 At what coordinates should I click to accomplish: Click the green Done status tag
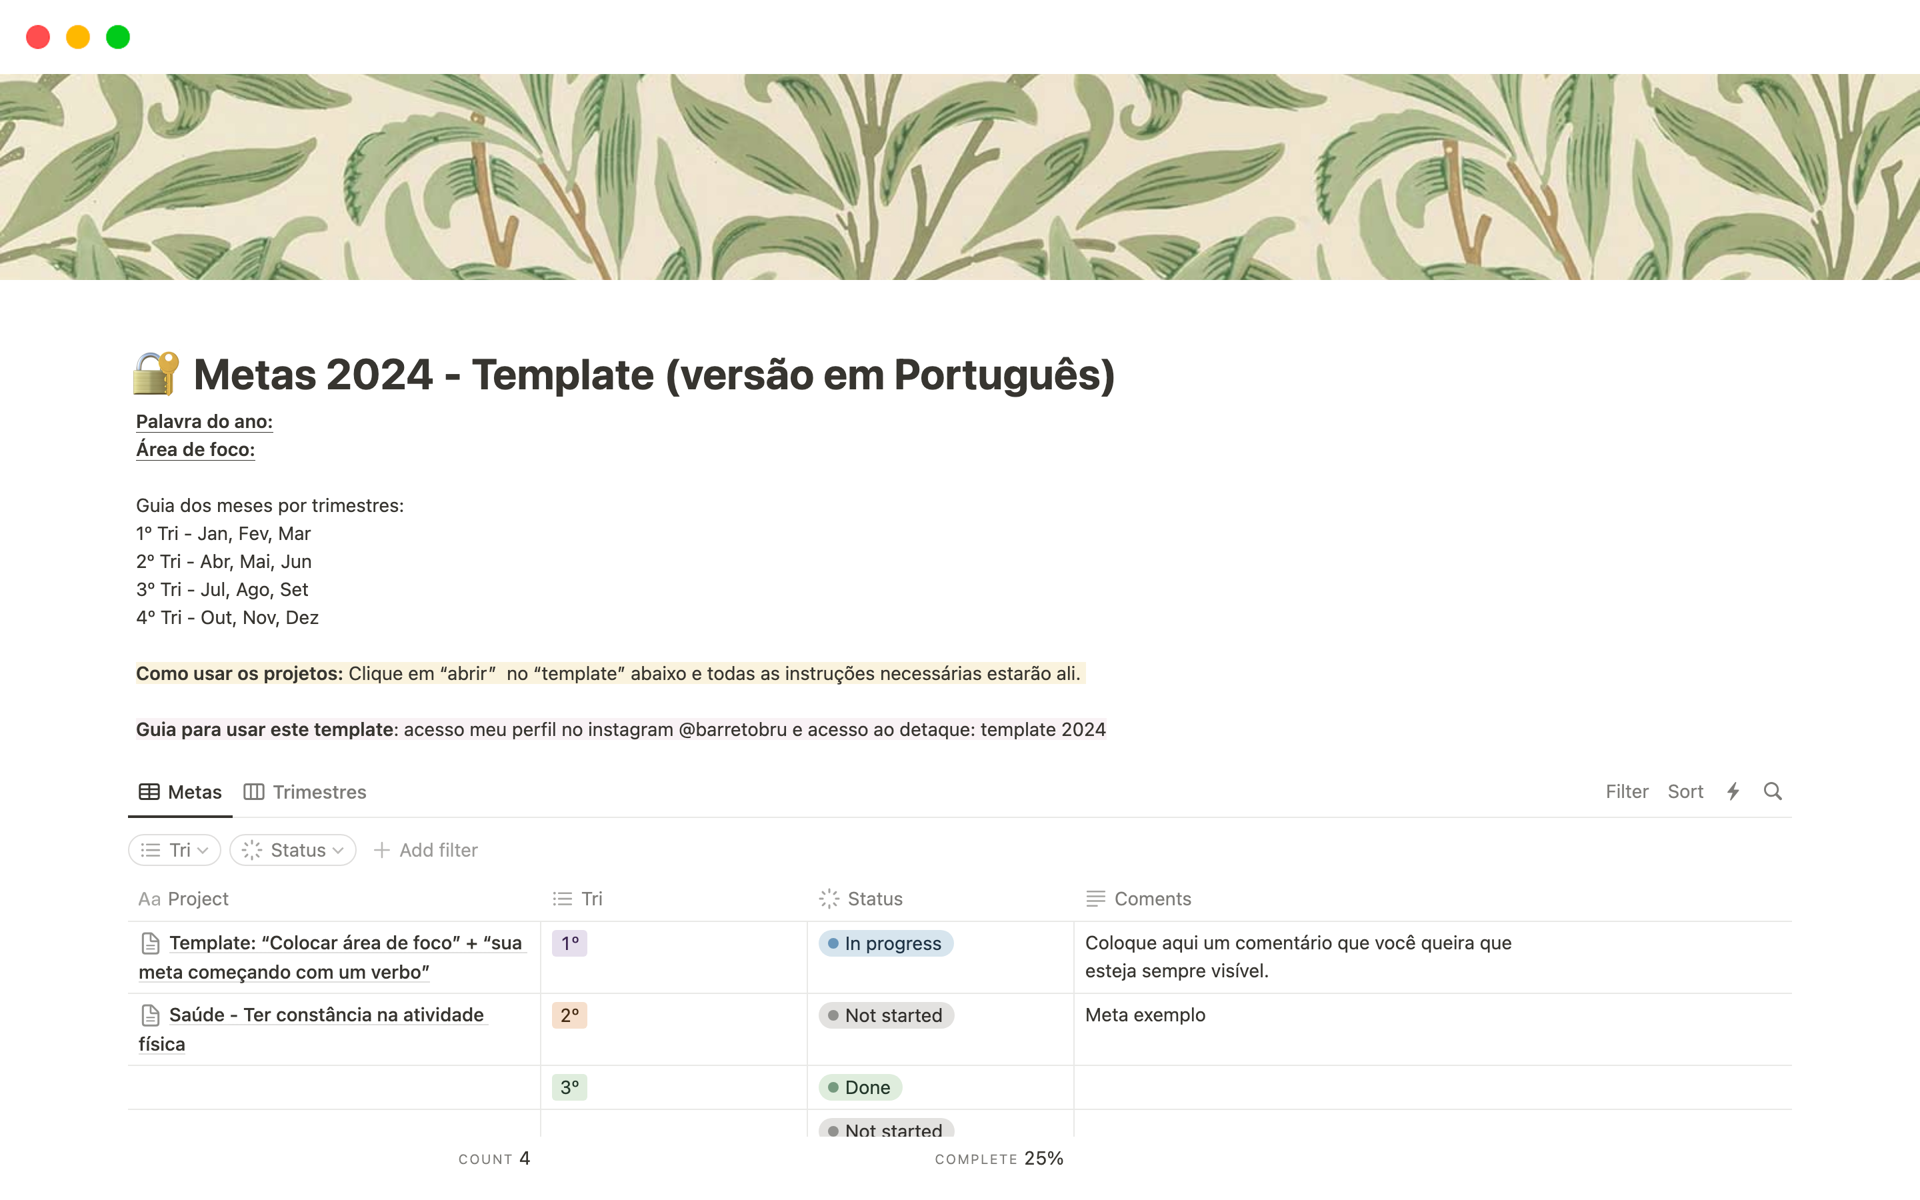(860, 1087)
